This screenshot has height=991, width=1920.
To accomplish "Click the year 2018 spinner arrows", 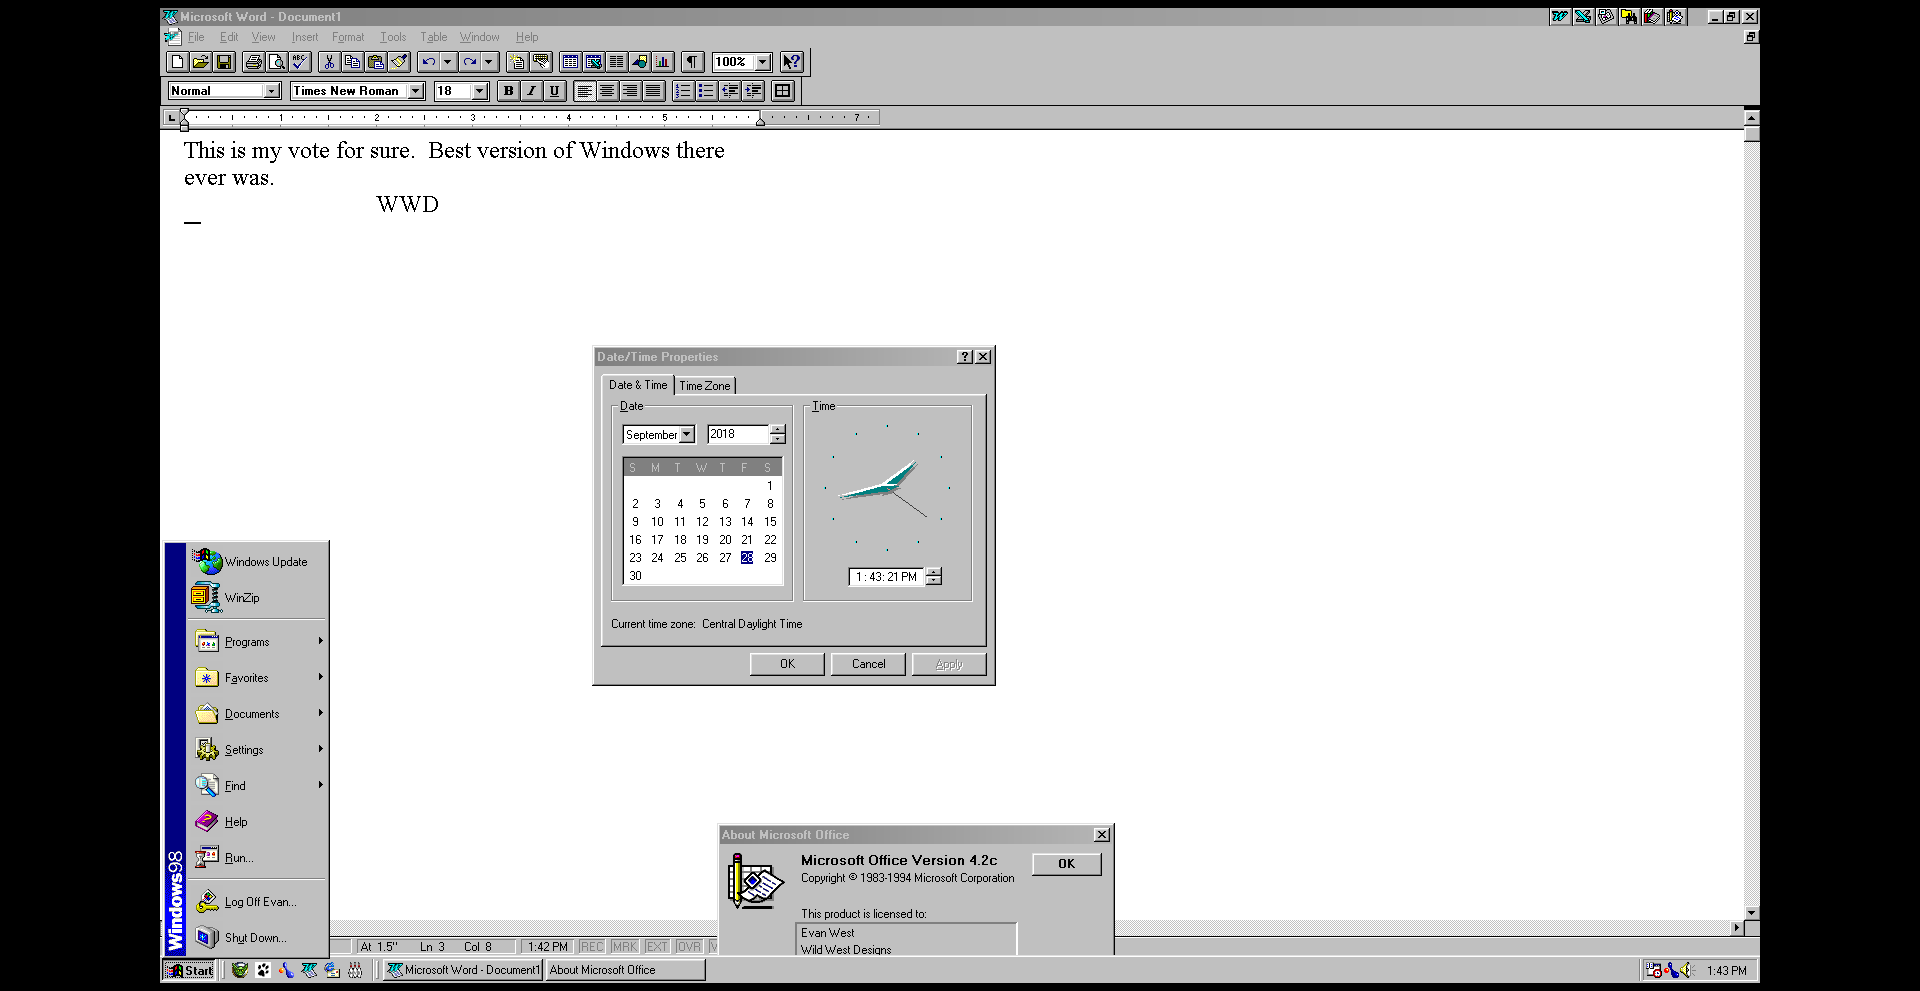I will coord(778,435).
